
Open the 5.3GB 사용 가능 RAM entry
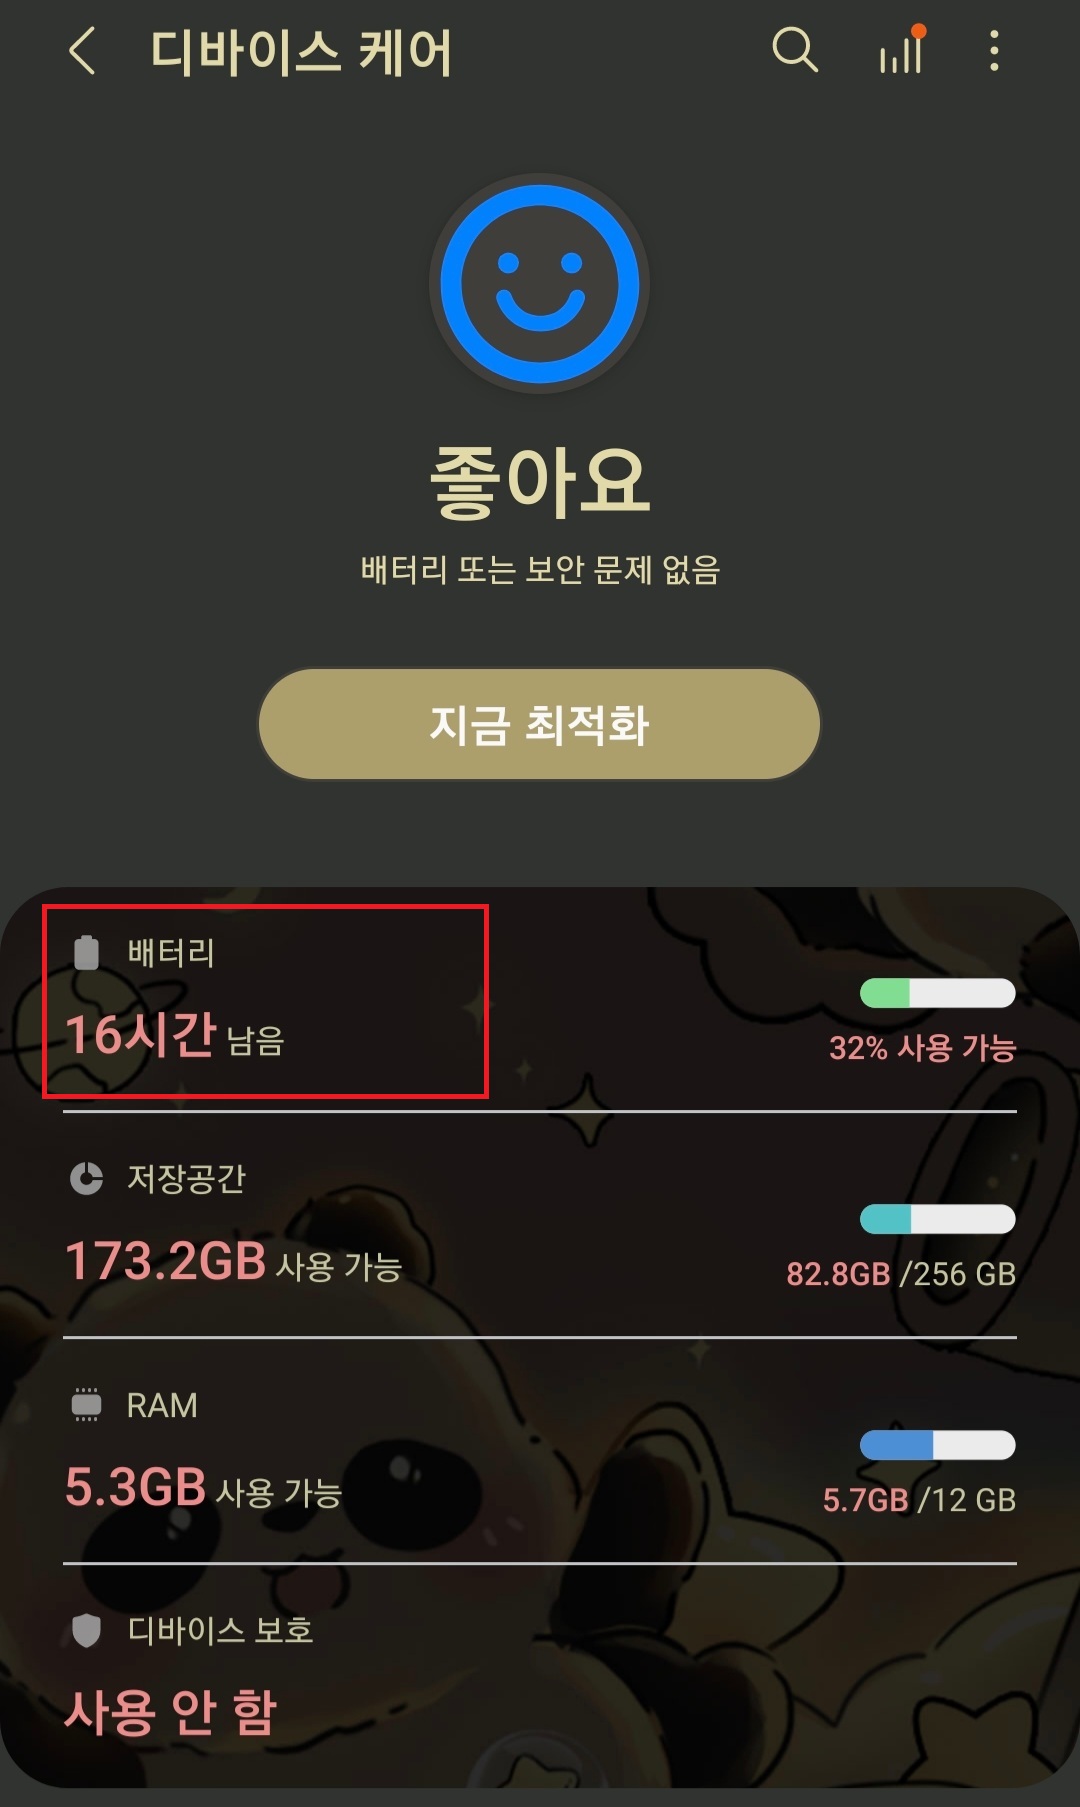click(x=540, y=1451)
